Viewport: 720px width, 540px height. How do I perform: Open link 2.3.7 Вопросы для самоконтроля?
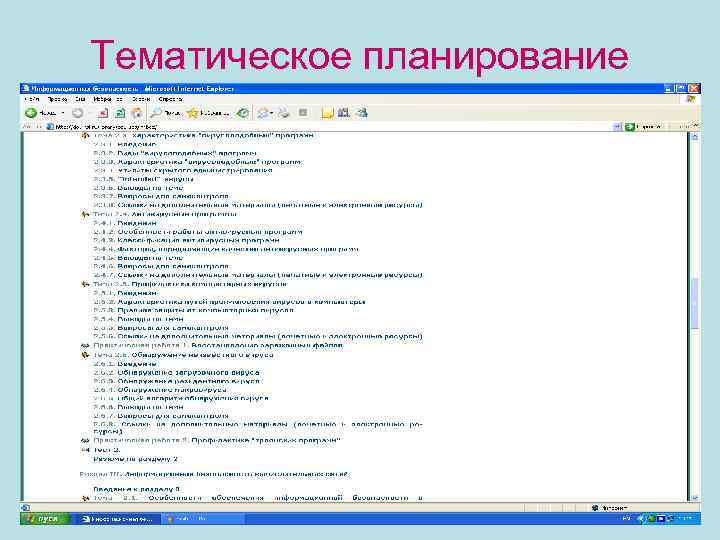coord(161,197)
